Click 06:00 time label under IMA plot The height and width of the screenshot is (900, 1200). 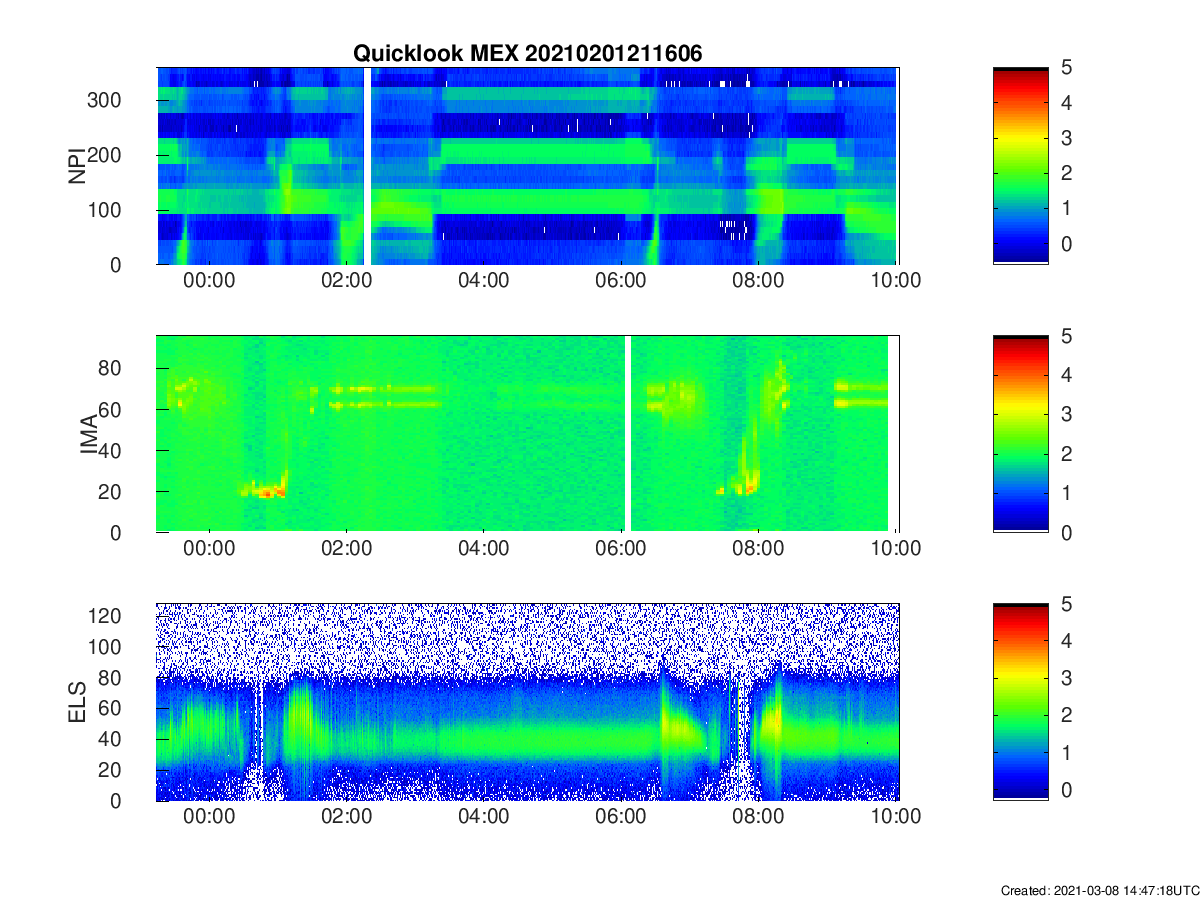tap(621, 549)
